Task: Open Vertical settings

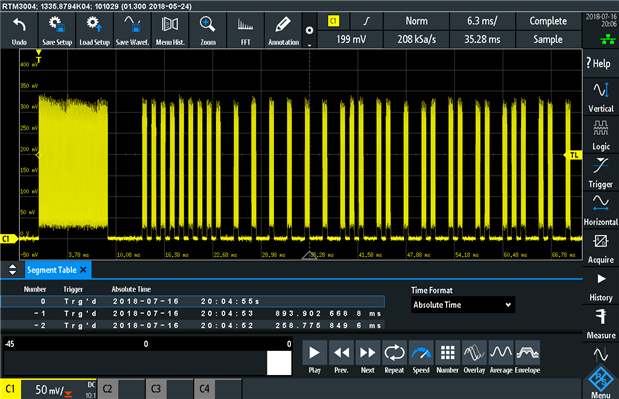Action: point(601,97)
